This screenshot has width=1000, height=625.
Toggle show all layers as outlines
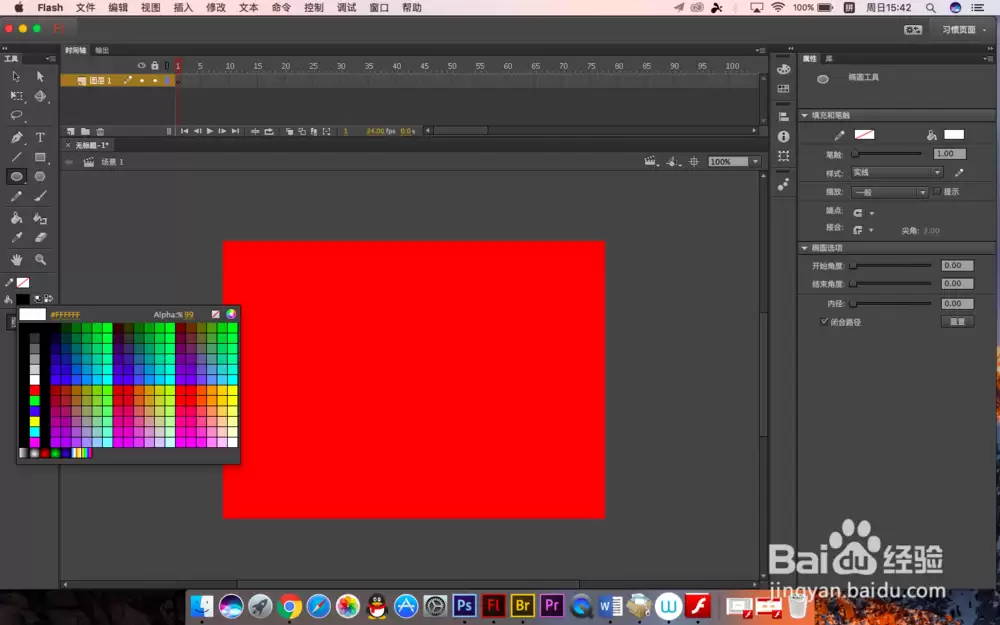(x=167, y=66)
